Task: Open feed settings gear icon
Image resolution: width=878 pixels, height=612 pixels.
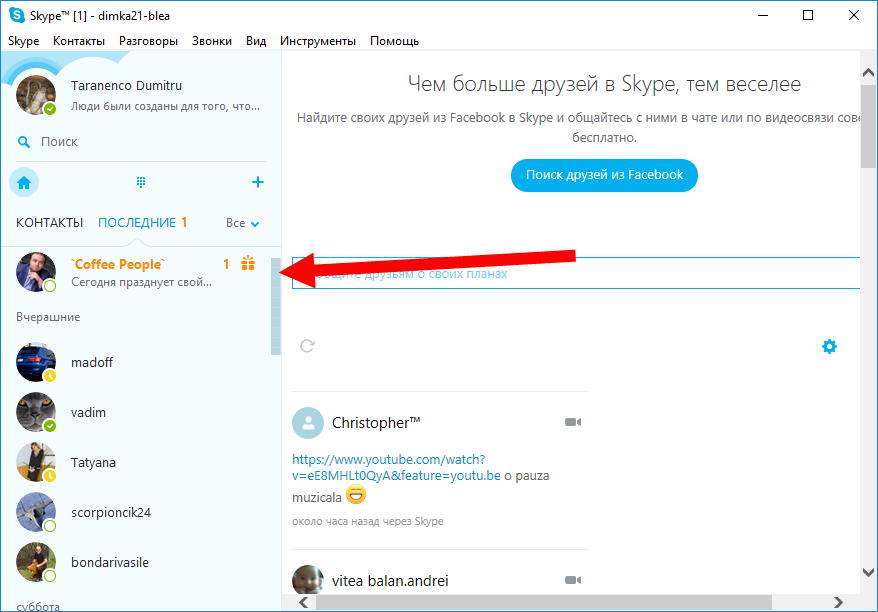Action: tap(829, 347)
